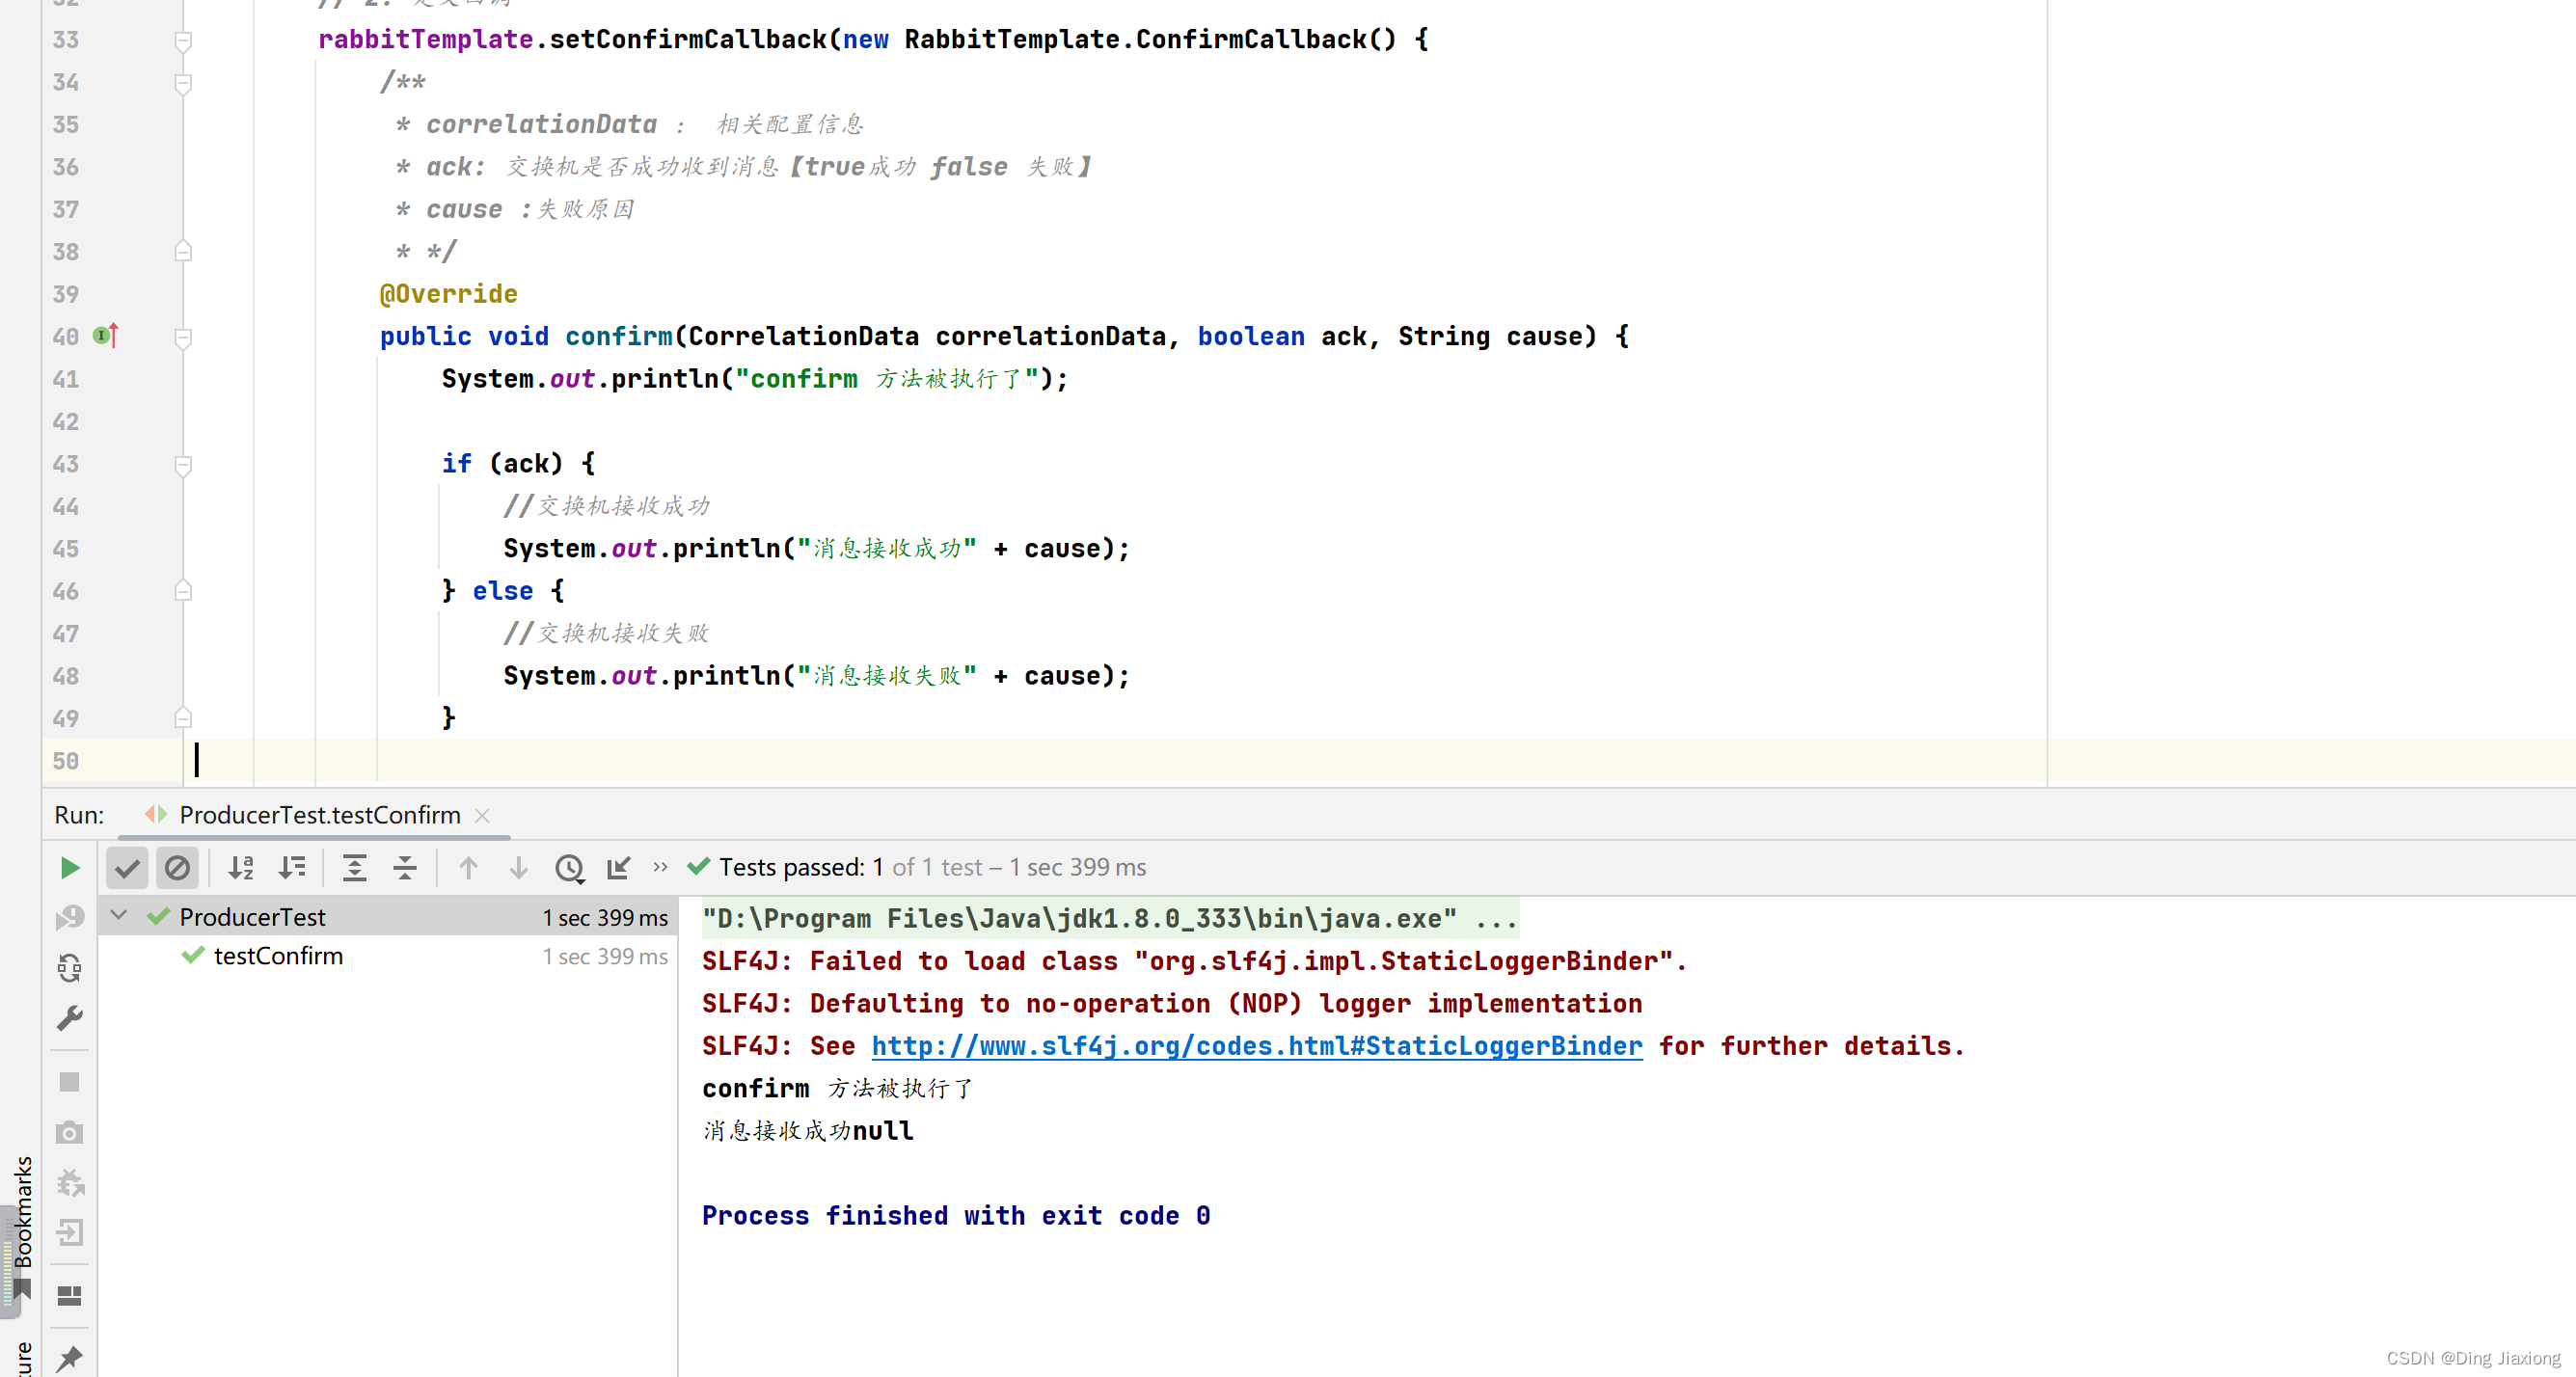Open the slf4j StaticLoggerBinder link
2576x1377 pixels.
1257,1046
